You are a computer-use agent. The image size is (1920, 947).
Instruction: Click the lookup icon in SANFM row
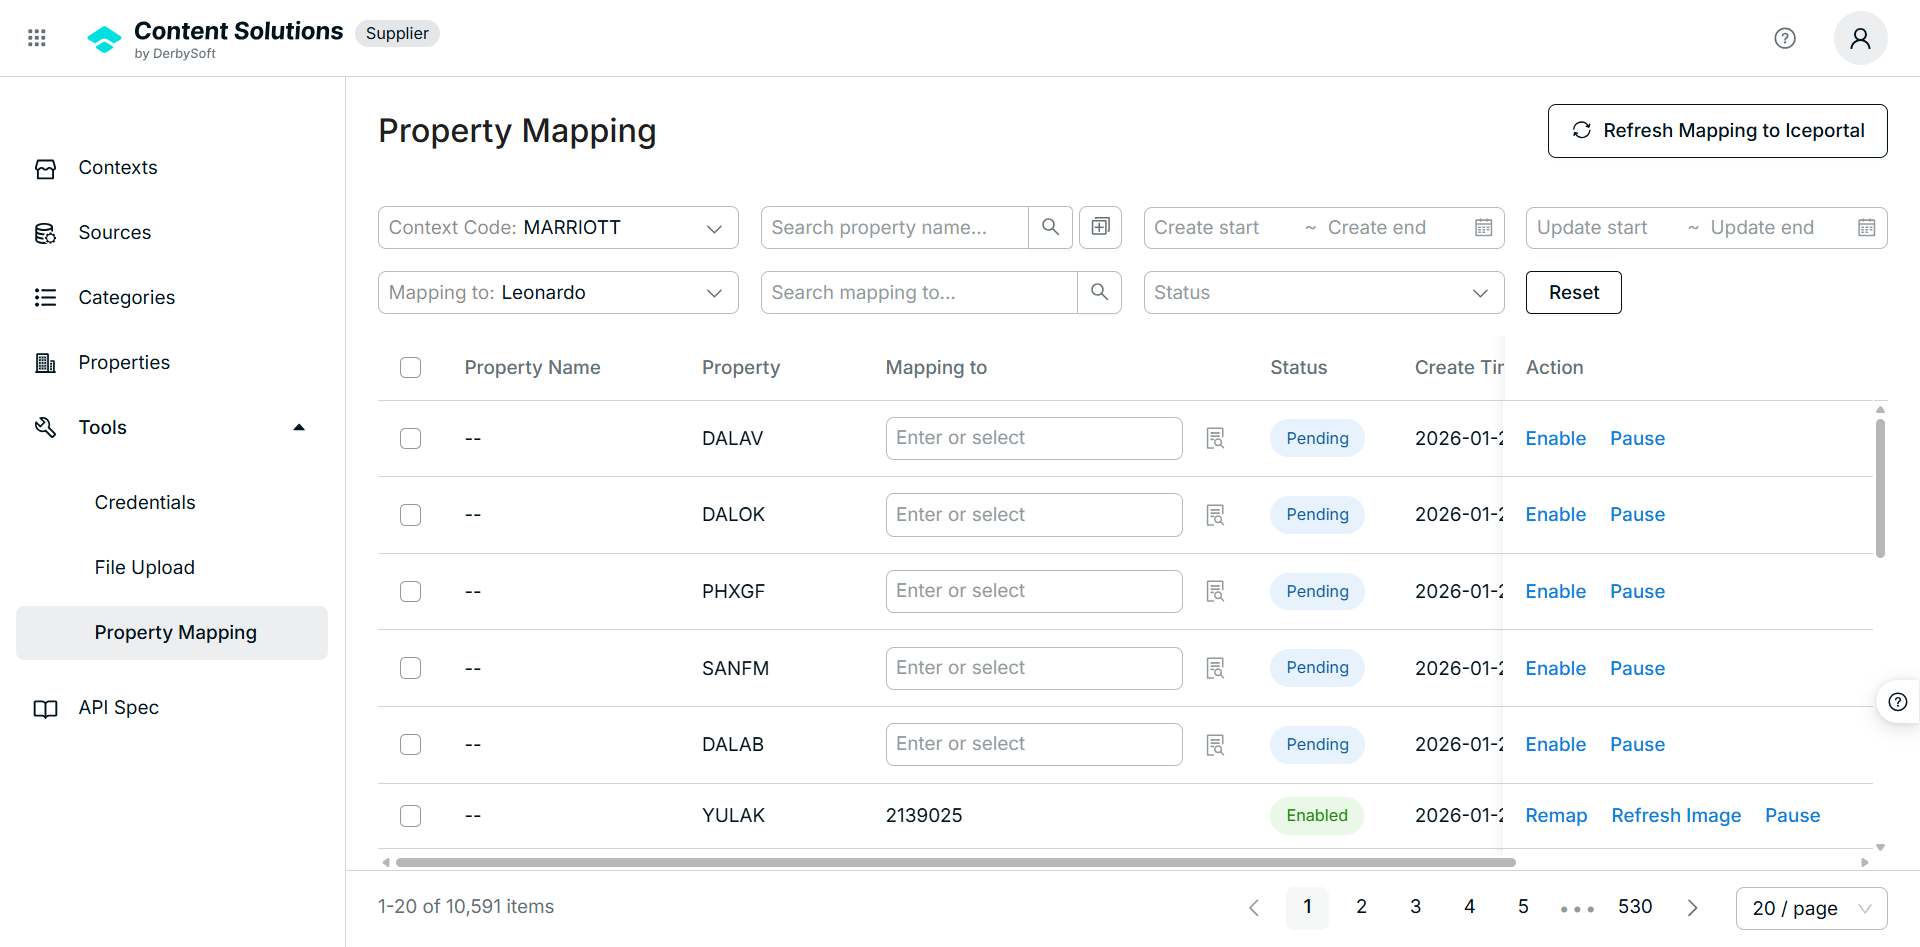[x=1215, y=668]
